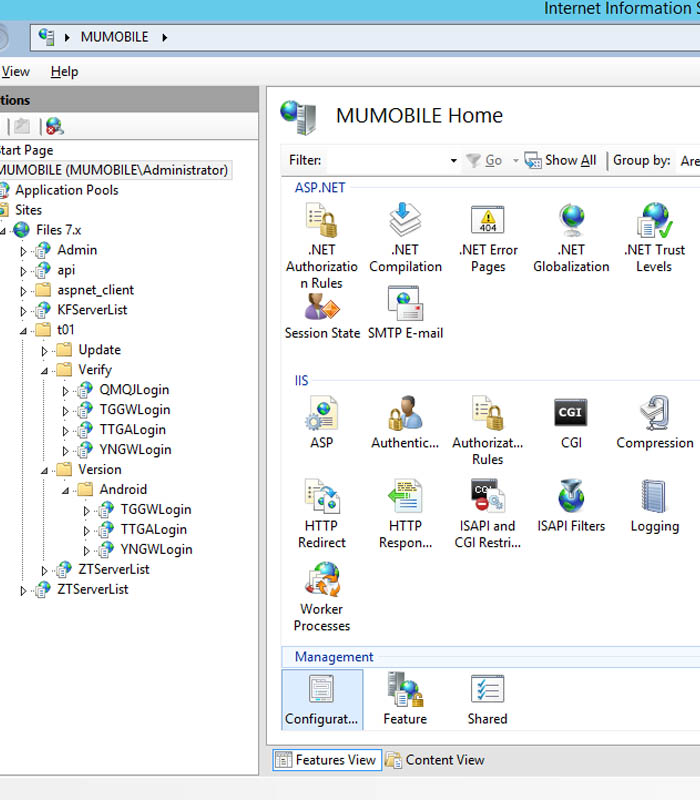Open the Go button dropdown arrow
This screenshot has height=800, width=700.
515,161
